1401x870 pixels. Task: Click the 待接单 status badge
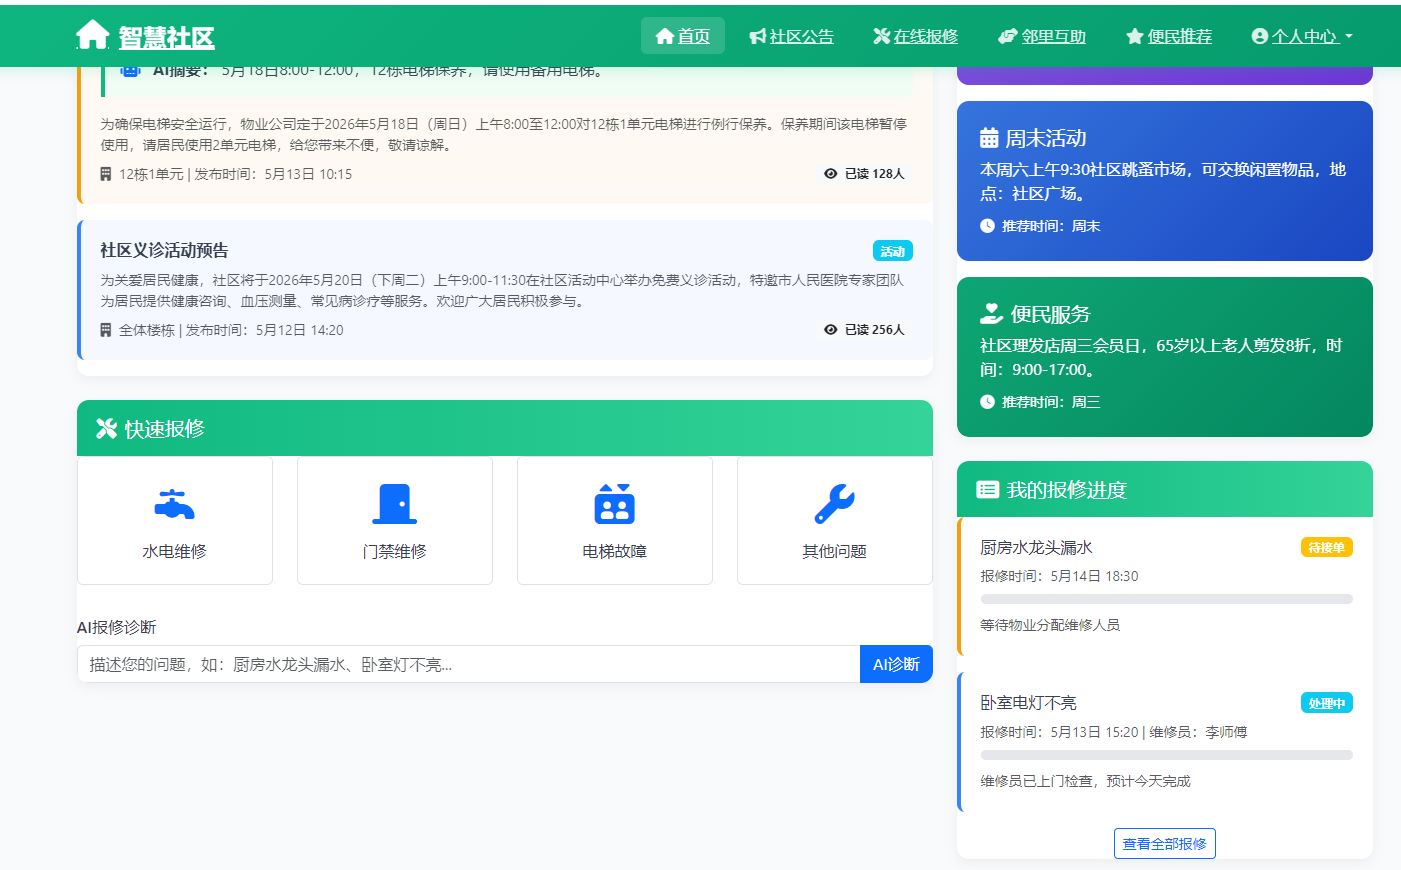[1326, 547]
